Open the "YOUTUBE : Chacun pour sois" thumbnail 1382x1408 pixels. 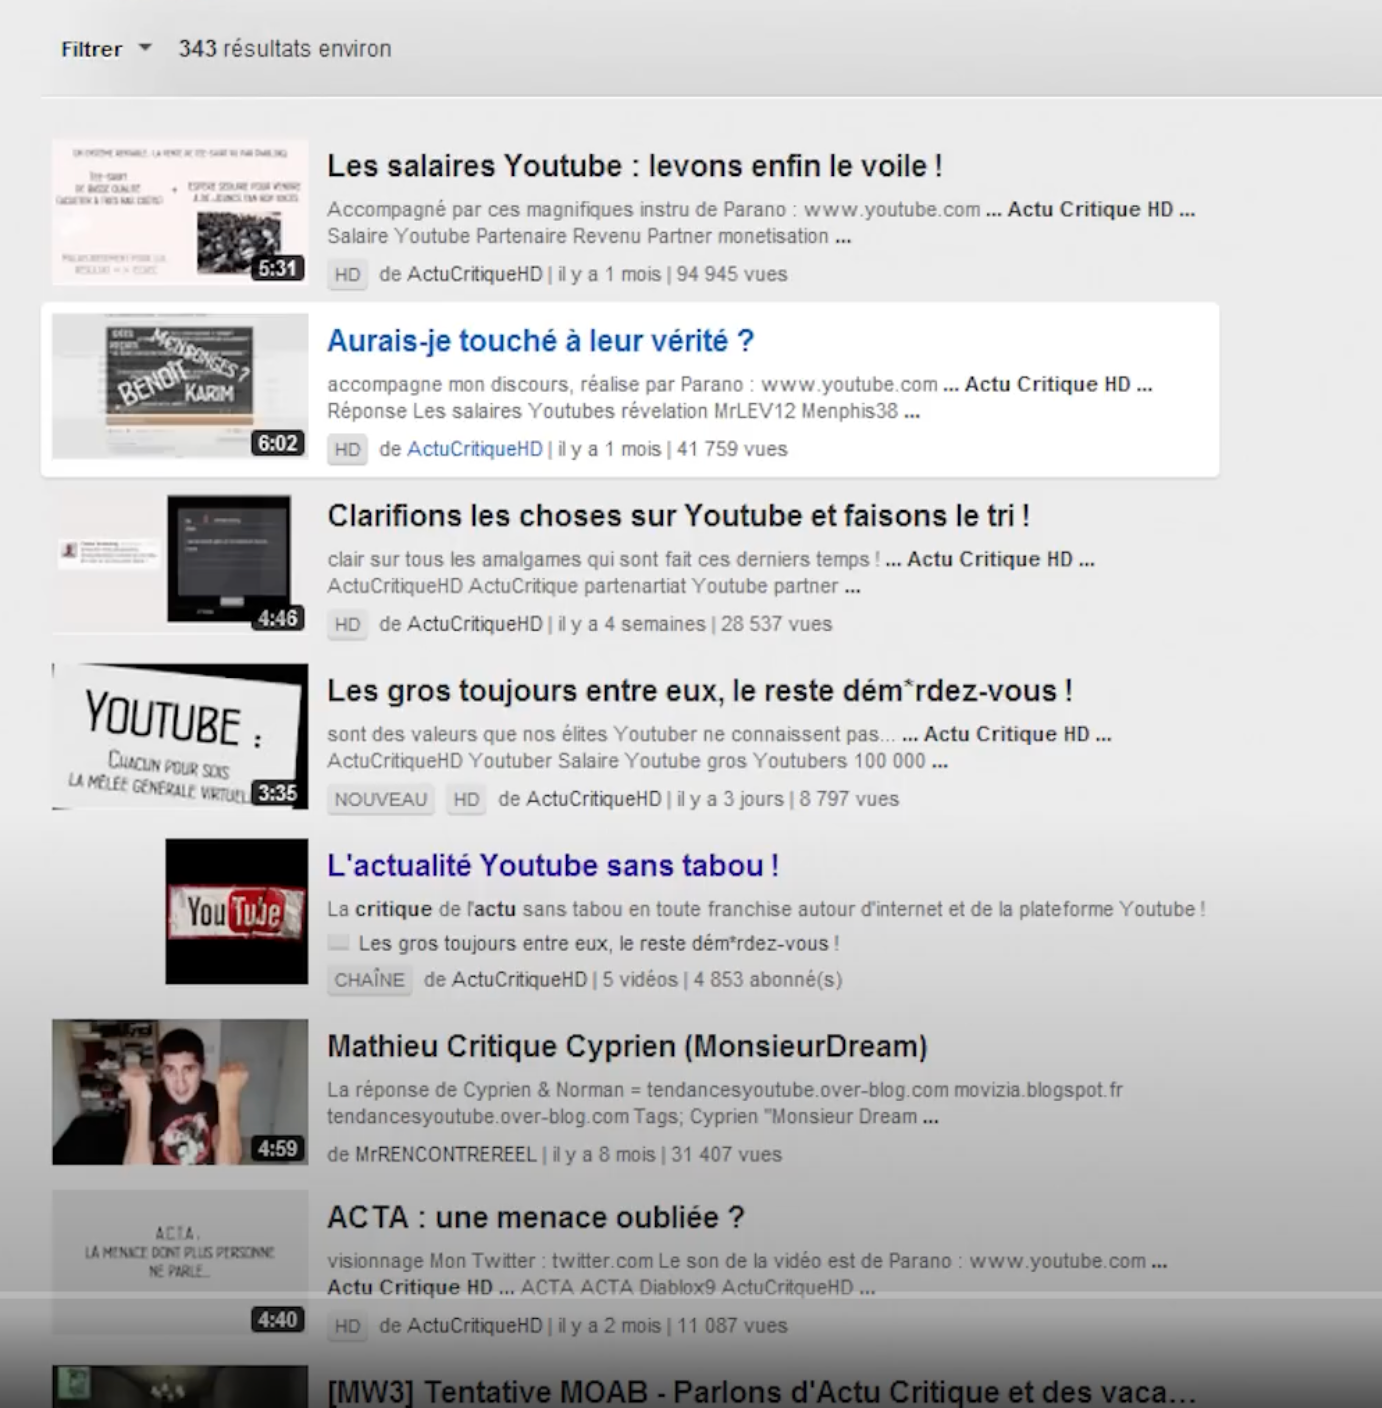(180, 737)
